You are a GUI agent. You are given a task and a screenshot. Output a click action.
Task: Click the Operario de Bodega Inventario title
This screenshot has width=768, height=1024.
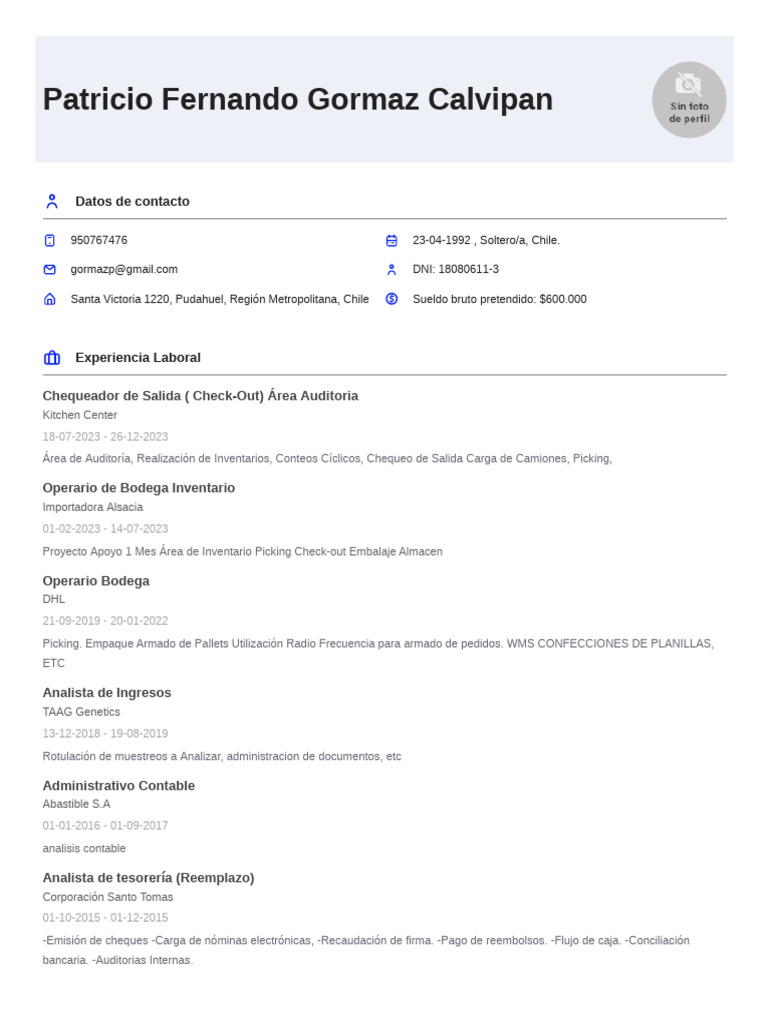tap(139, 488)
